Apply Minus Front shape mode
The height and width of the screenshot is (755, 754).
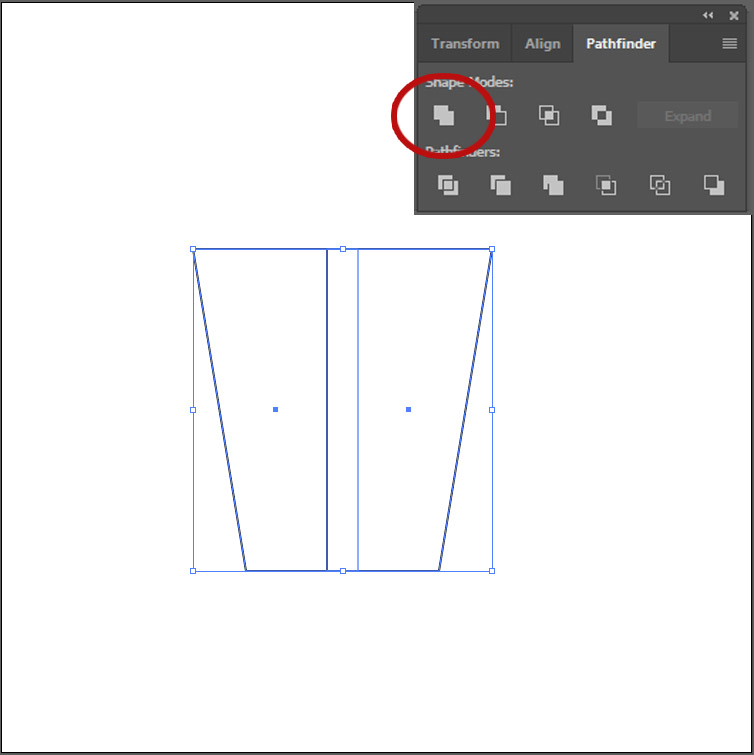pyautogui.click(x=497, y=116)
